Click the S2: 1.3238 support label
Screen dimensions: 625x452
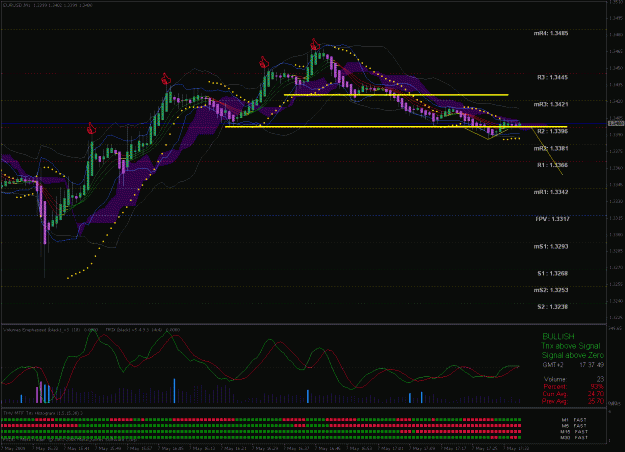[x=552, y=307]
